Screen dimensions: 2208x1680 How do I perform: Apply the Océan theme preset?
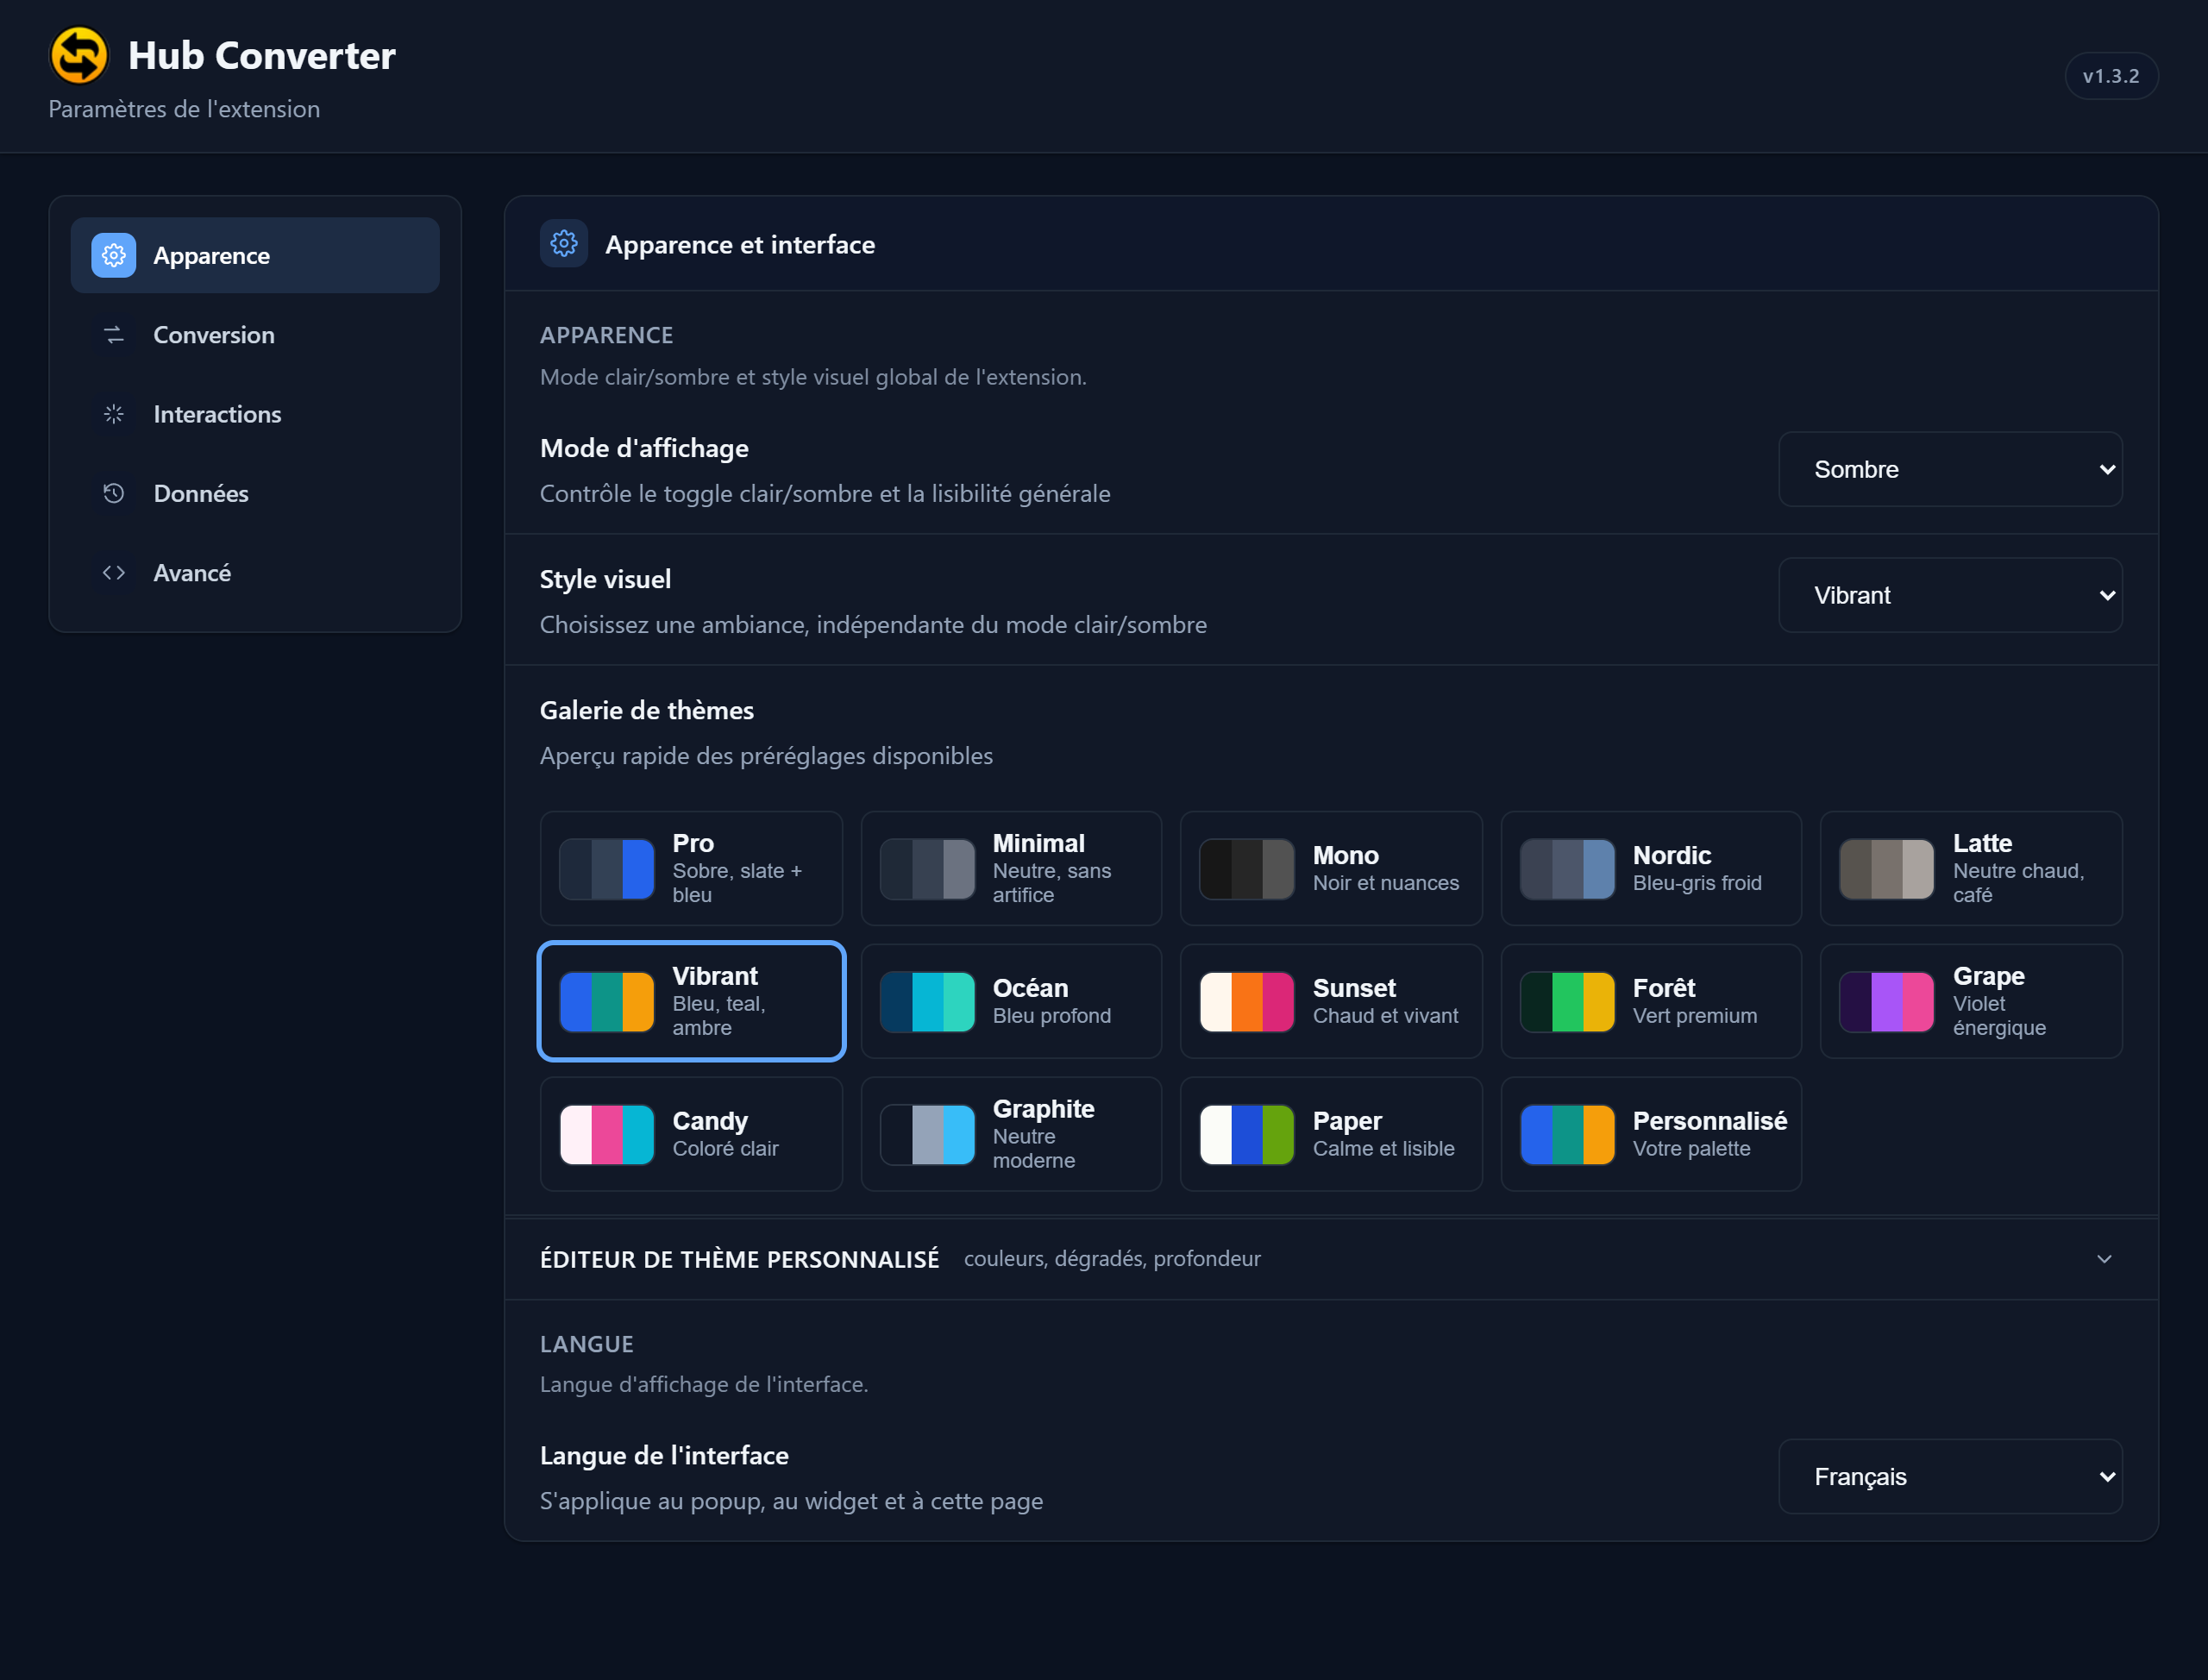click(x=1011, y=1001)
